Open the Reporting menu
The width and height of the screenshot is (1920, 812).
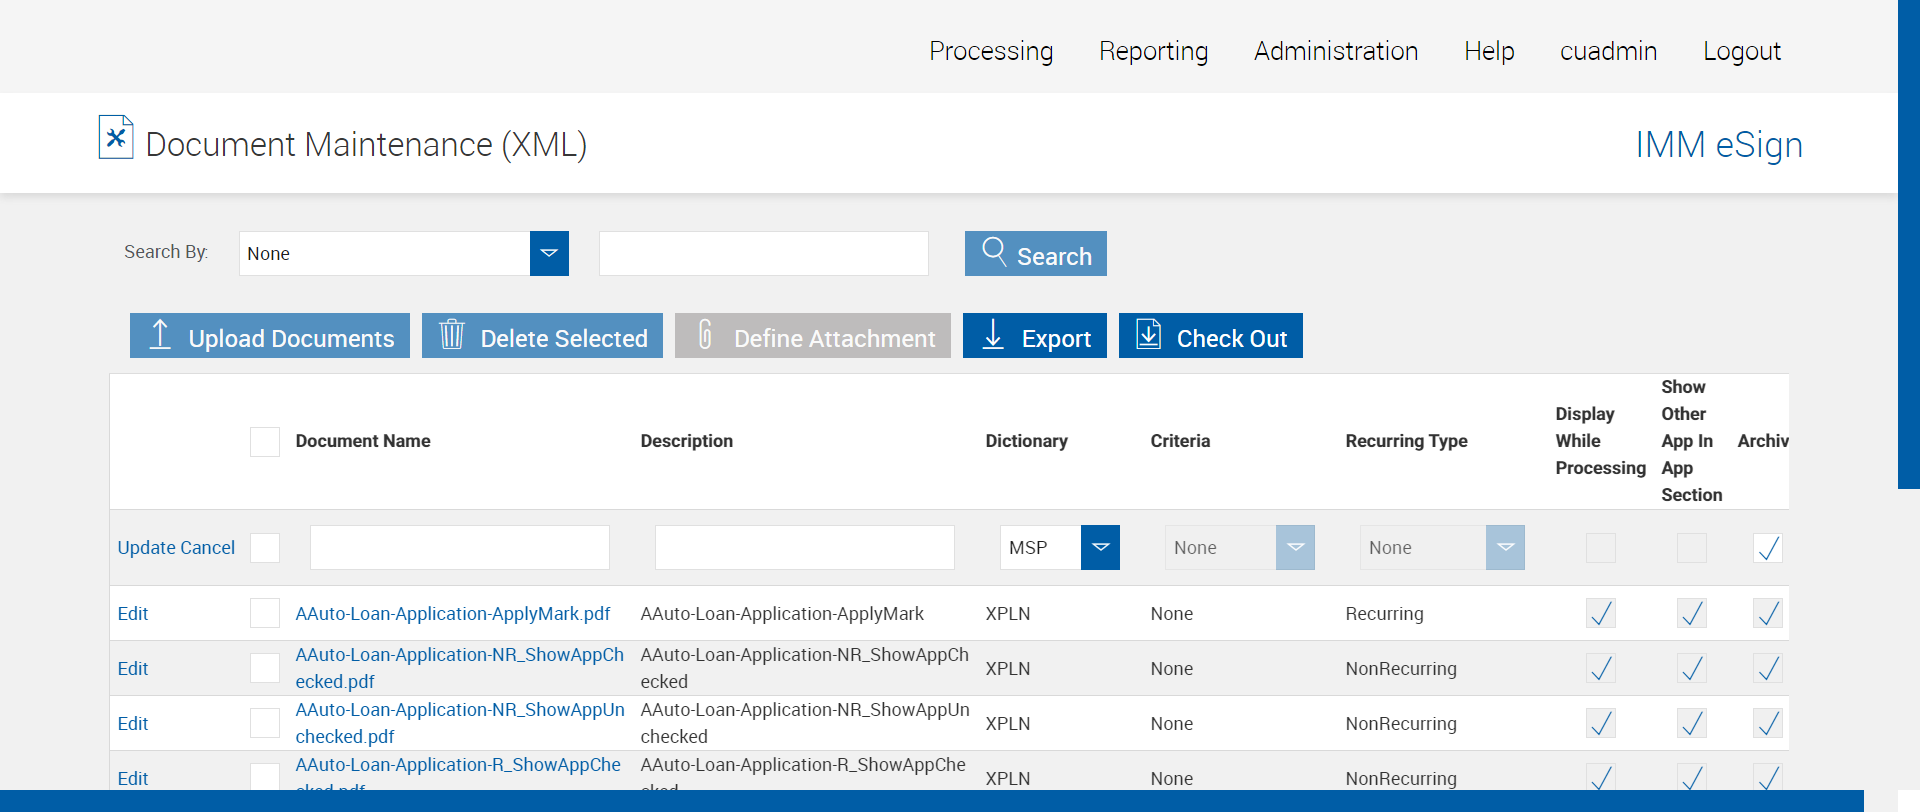[1153, 51]
